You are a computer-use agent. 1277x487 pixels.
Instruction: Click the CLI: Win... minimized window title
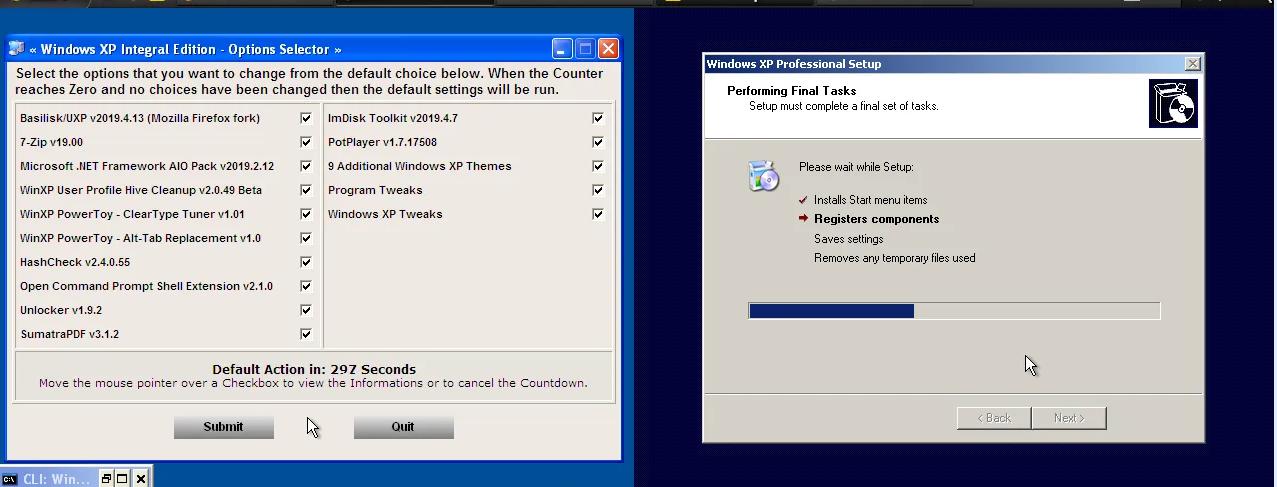[x=56, y=479]
